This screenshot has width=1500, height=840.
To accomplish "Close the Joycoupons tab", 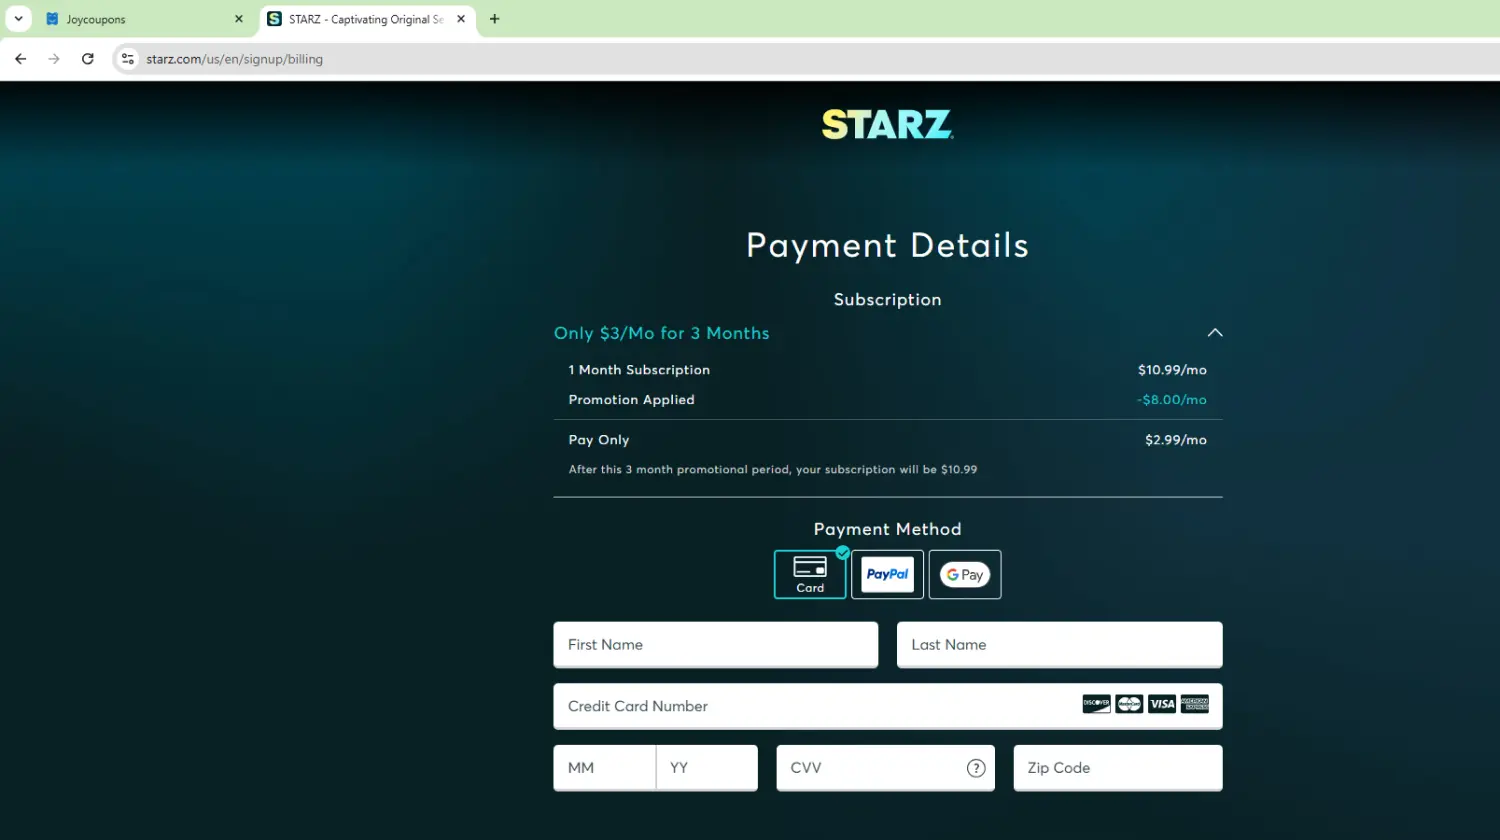I will click(x=238, y=19).
